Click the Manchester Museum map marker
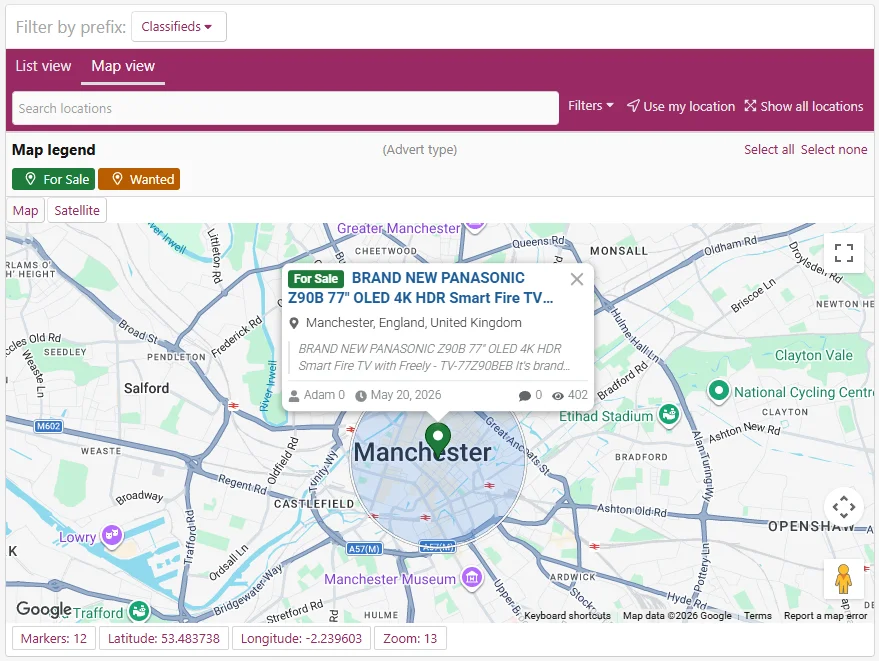Image resolution: width=879 pixels, height=661 pixels. [x=472, y=577]
